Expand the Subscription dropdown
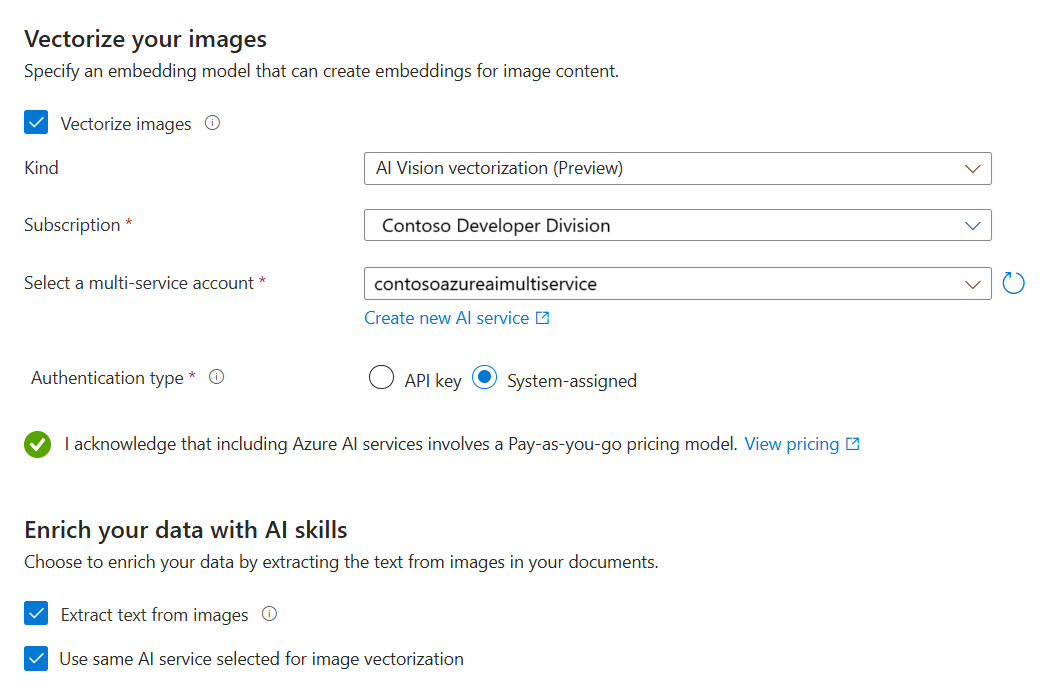Viewport: 1044px width, 691px height. tap(677, 225)
